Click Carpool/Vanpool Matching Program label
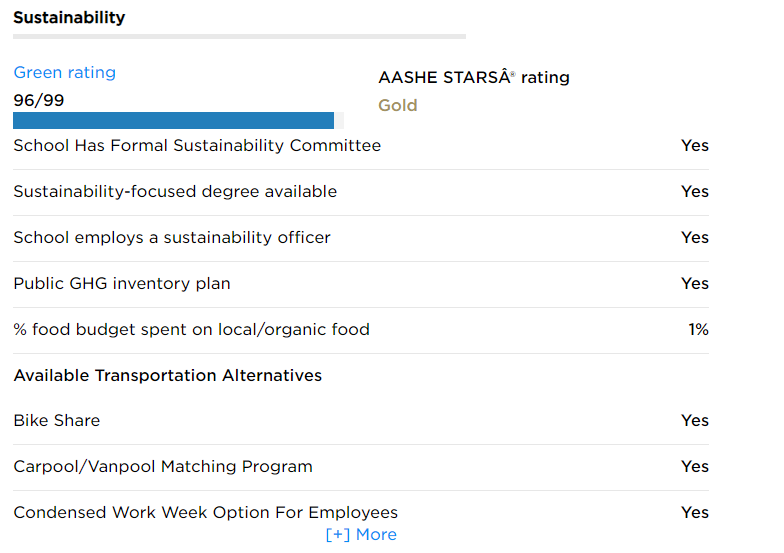Image resolution: width=784 pixels, height=553 pixels. click(163, 467)
